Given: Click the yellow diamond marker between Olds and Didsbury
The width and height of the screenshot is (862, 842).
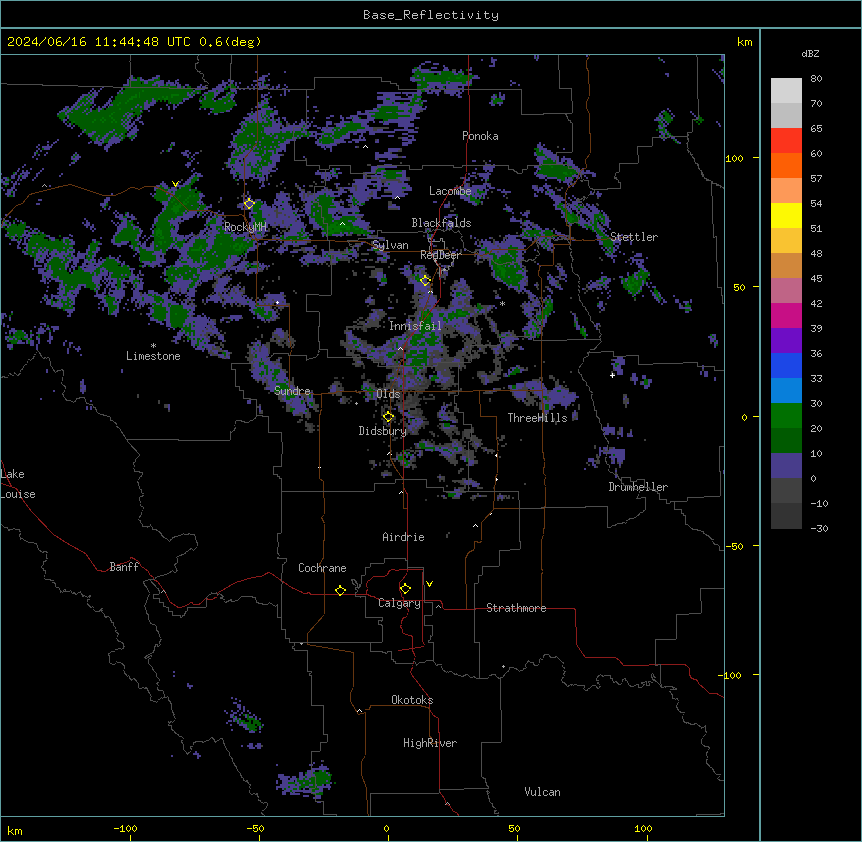Looking at the screenshot, I should [388, 417].
